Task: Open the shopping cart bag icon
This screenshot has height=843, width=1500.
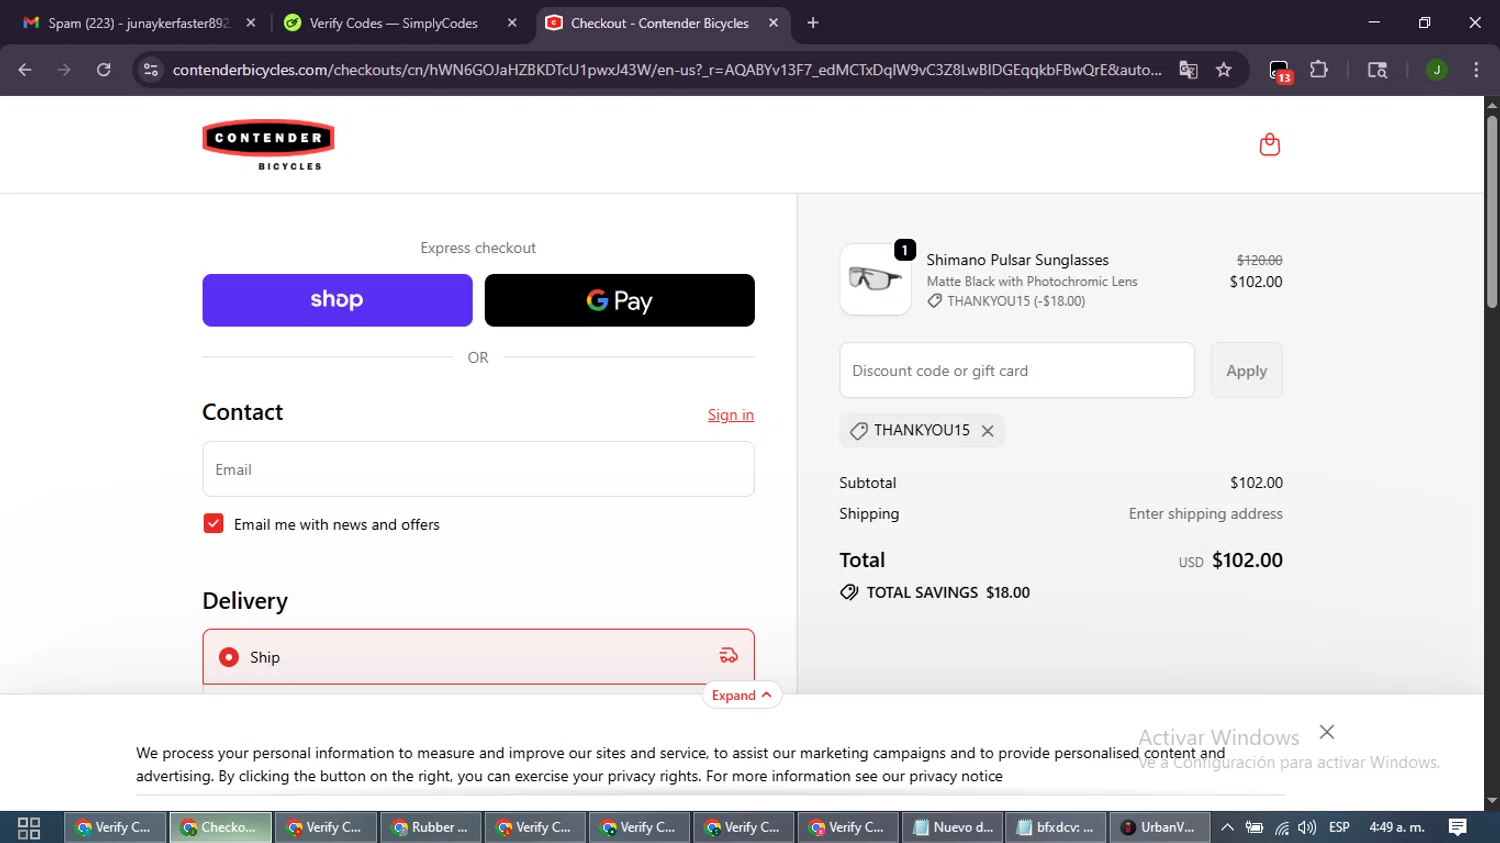Action: [1269, 145]
